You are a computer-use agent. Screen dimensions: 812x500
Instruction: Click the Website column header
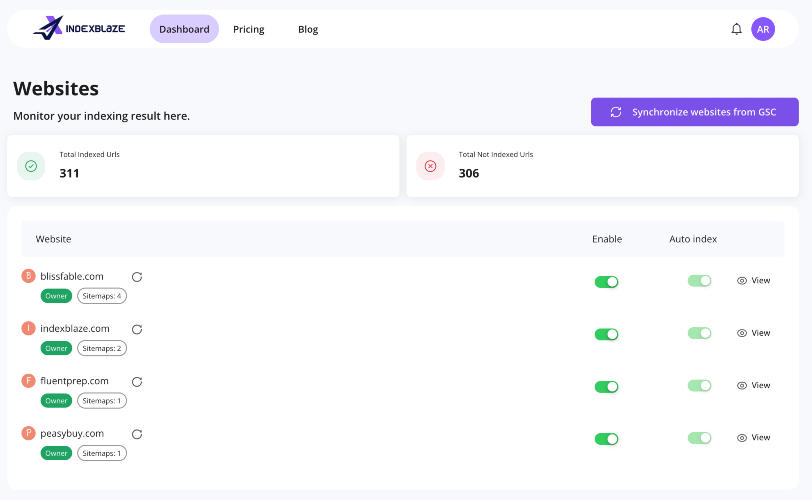(x=53, y=239)
